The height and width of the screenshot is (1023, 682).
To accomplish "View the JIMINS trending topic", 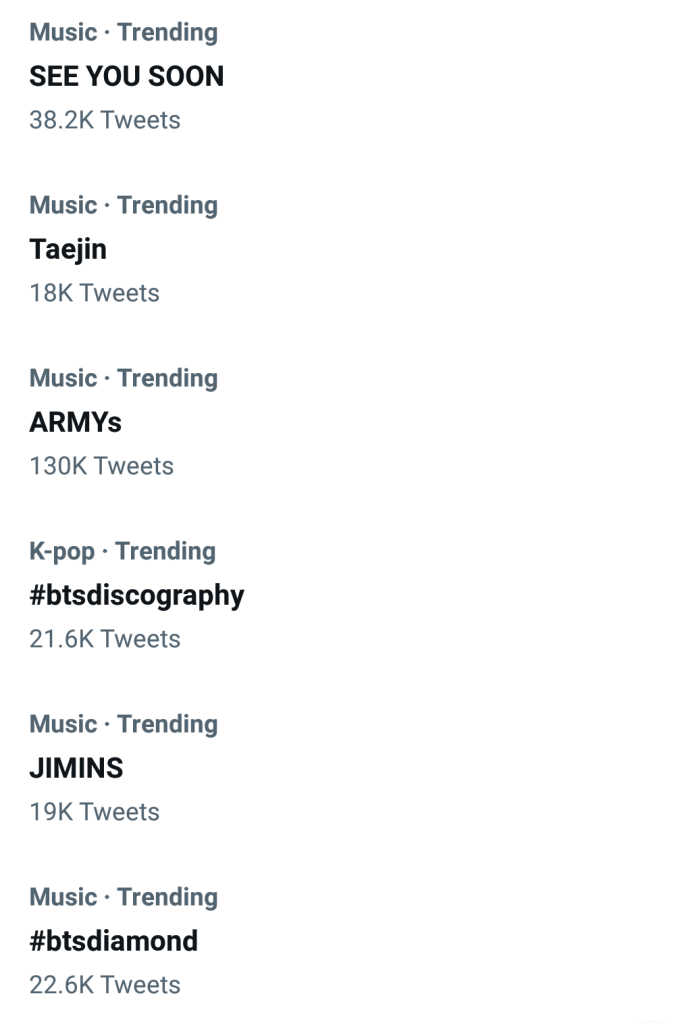I will [76, 768].
